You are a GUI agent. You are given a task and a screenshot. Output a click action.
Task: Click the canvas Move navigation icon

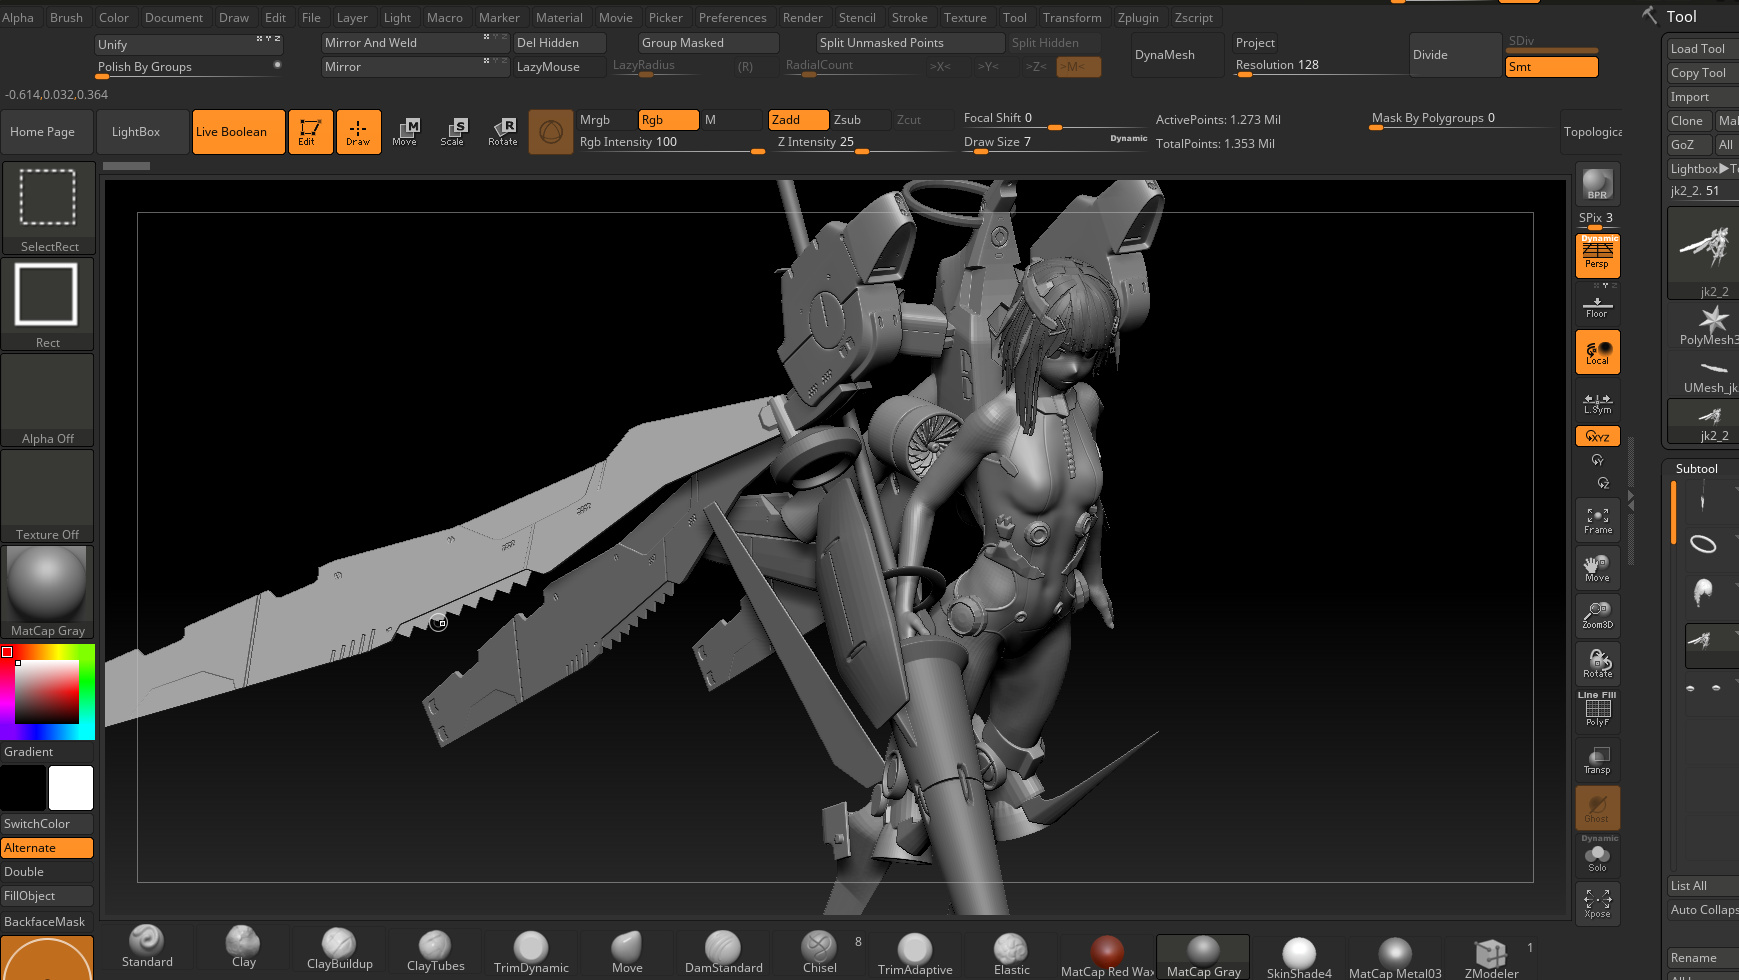click(x=1597, y=568)
